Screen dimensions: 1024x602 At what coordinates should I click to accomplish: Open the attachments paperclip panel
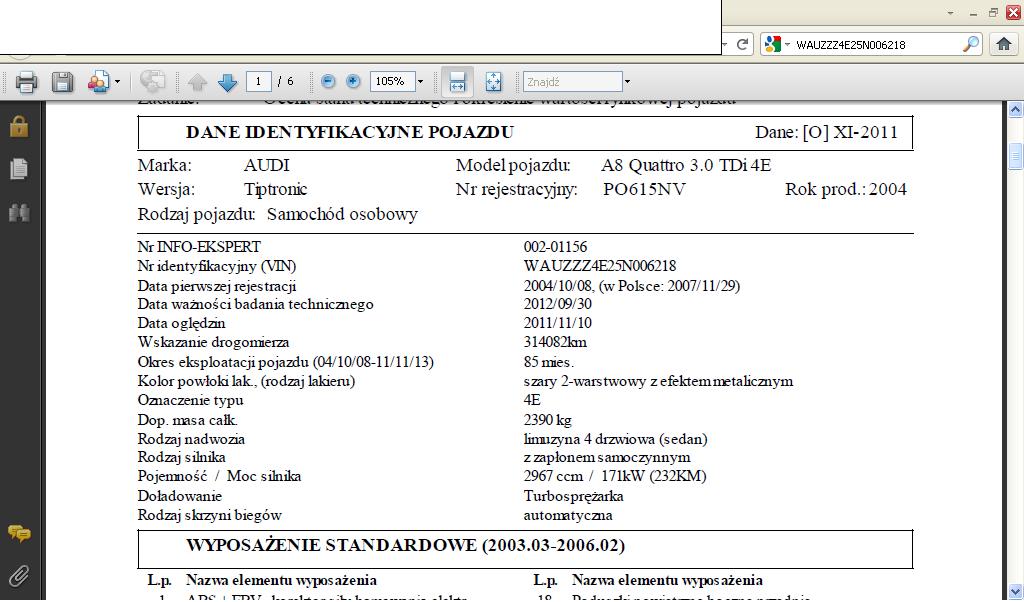point(19,576)
